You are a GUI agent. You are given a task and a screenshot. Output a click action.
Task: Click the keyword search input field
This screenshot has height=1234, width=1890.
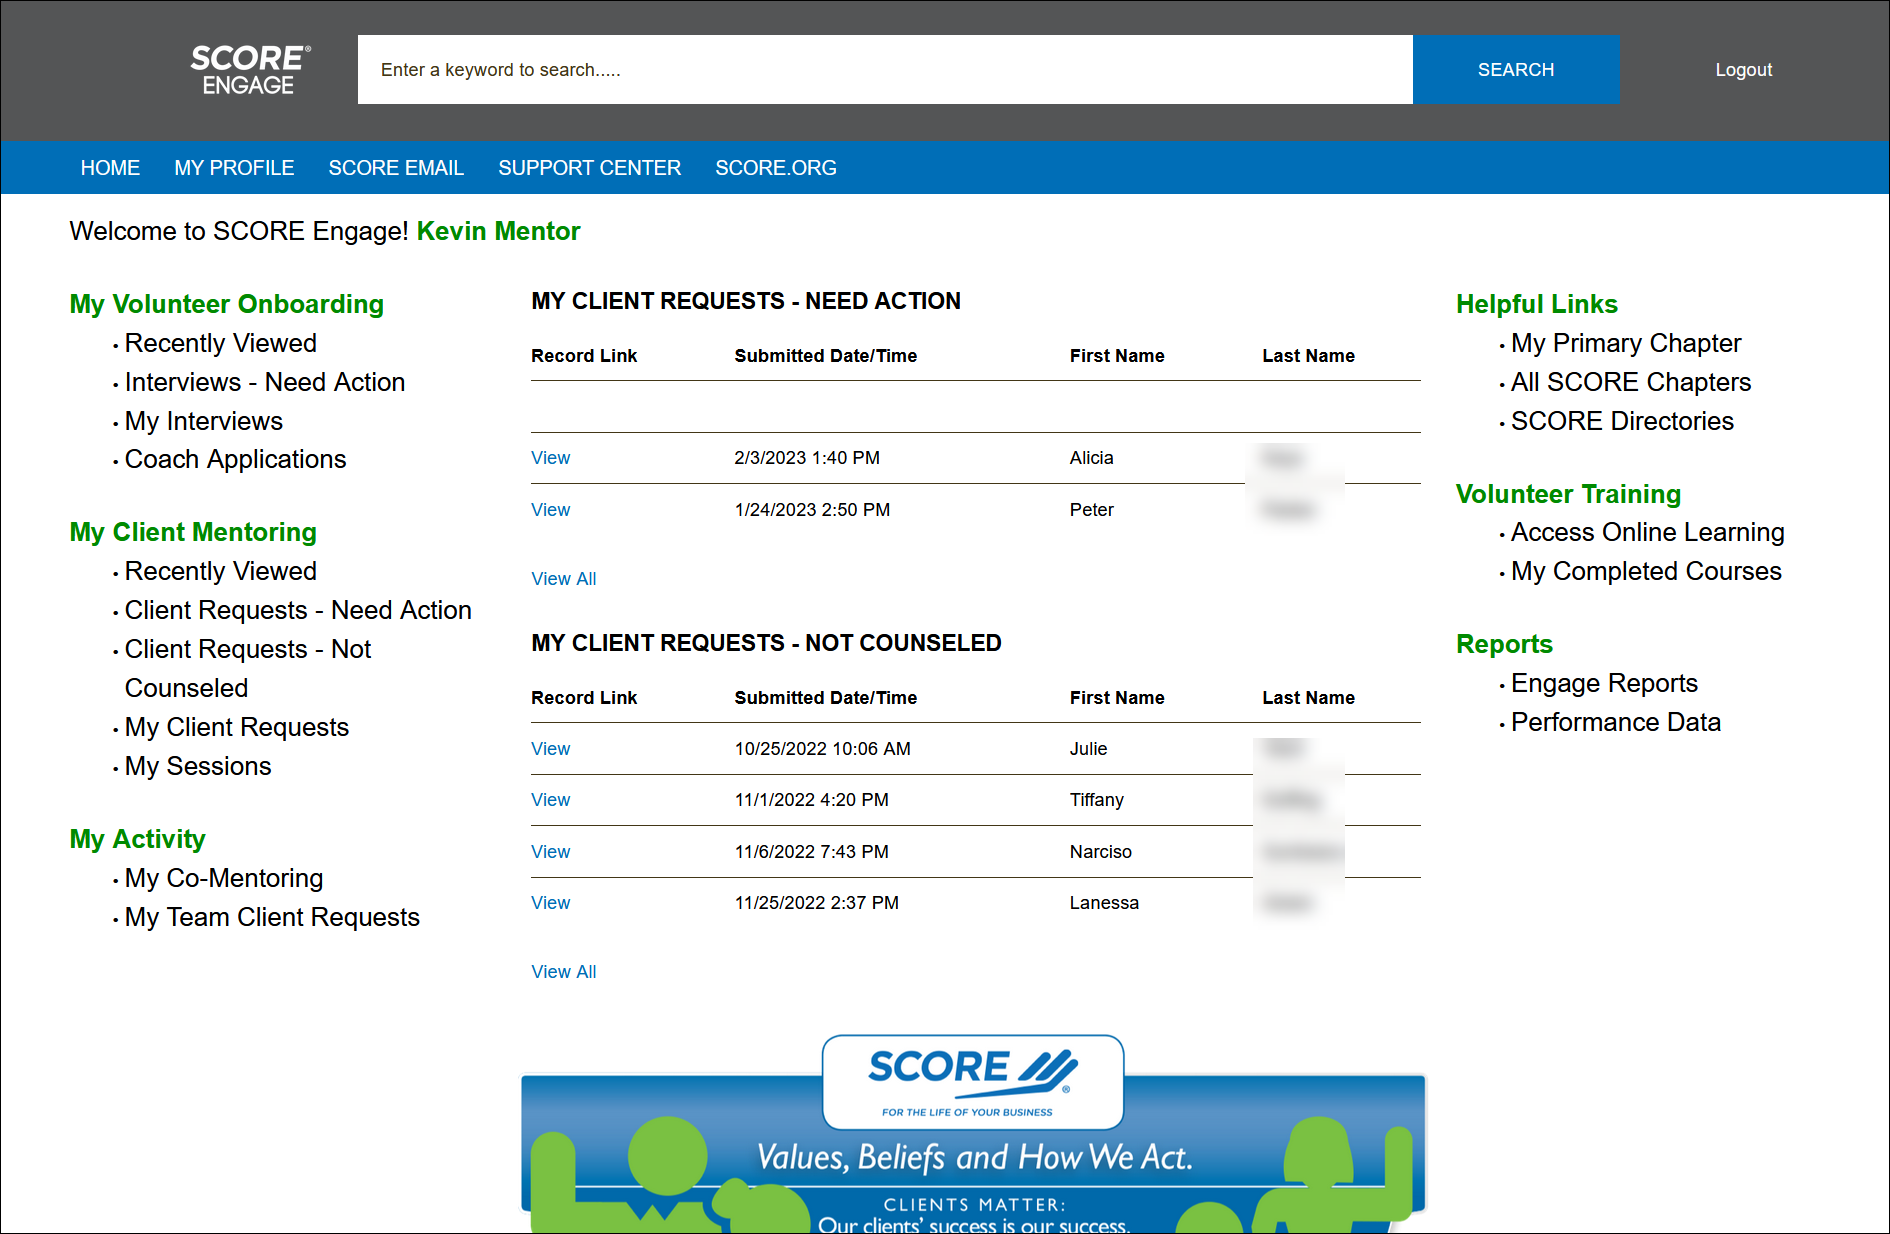pos(885,70)
